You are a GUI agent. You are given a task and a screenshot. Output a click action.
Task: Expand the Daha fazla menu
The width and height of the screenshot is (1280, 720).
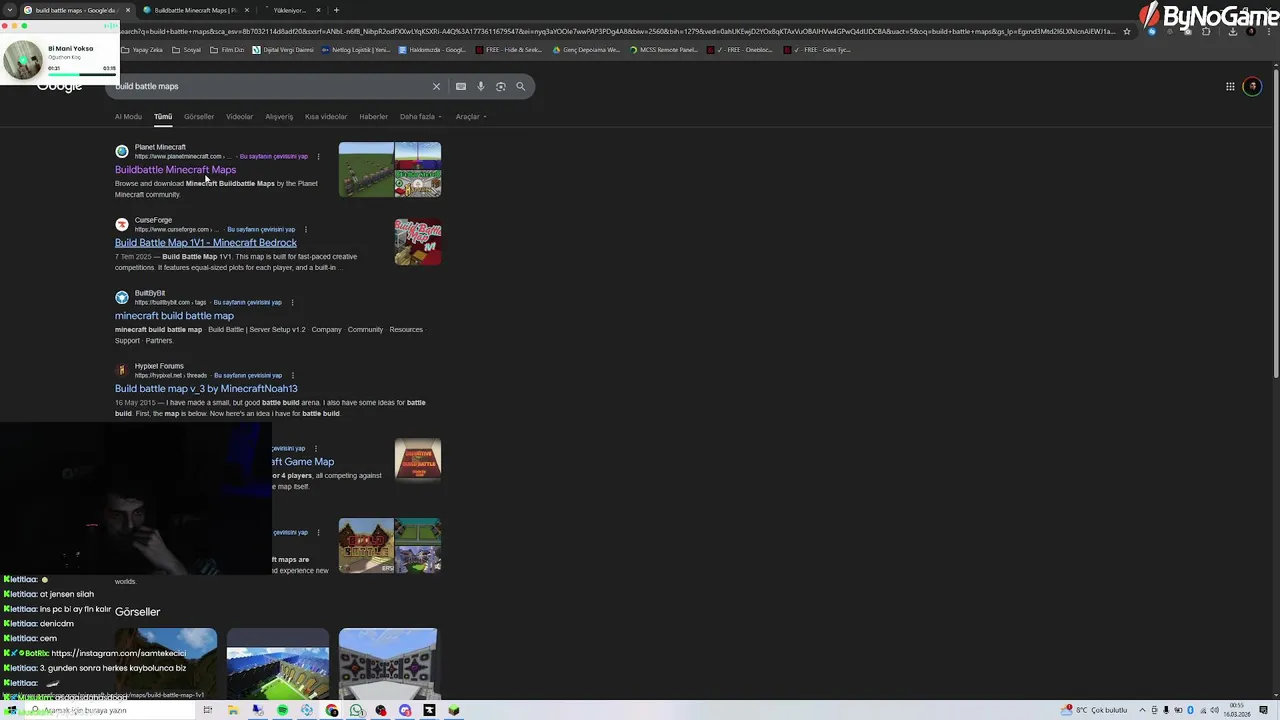tap(420, 116)
